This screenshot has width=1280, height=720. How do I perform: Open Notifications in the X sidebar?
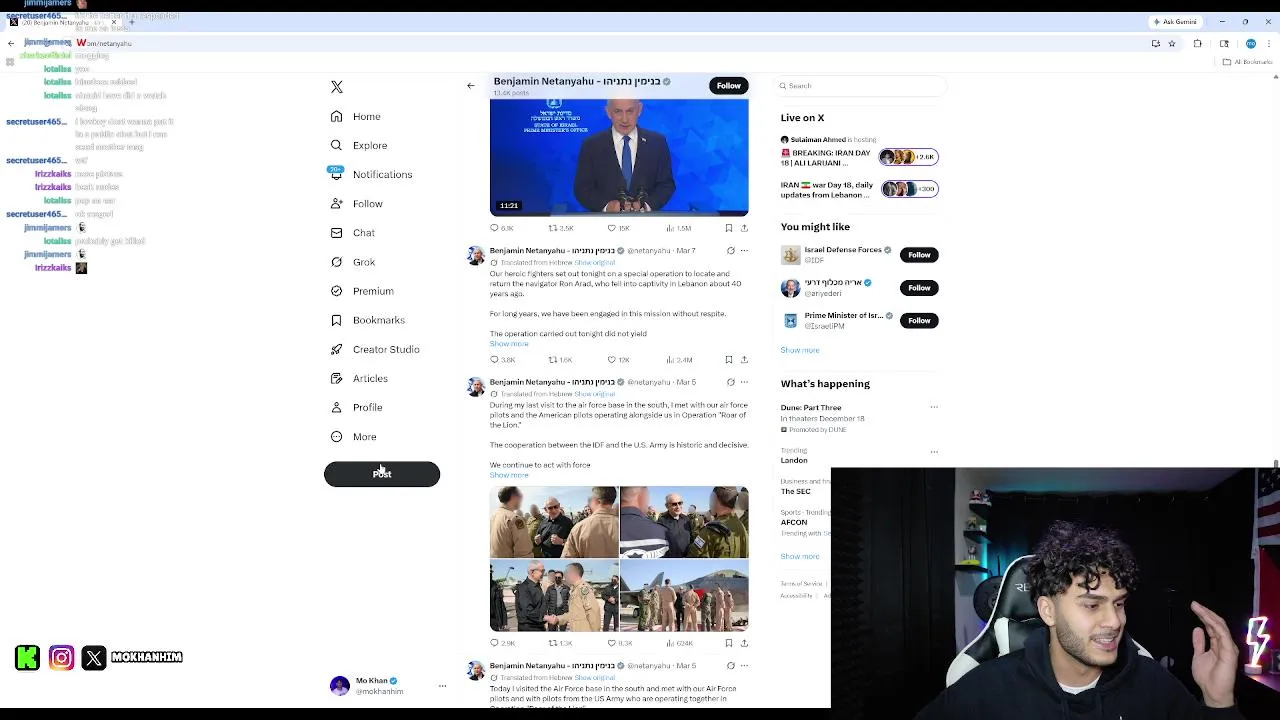(x=371, y=175)
